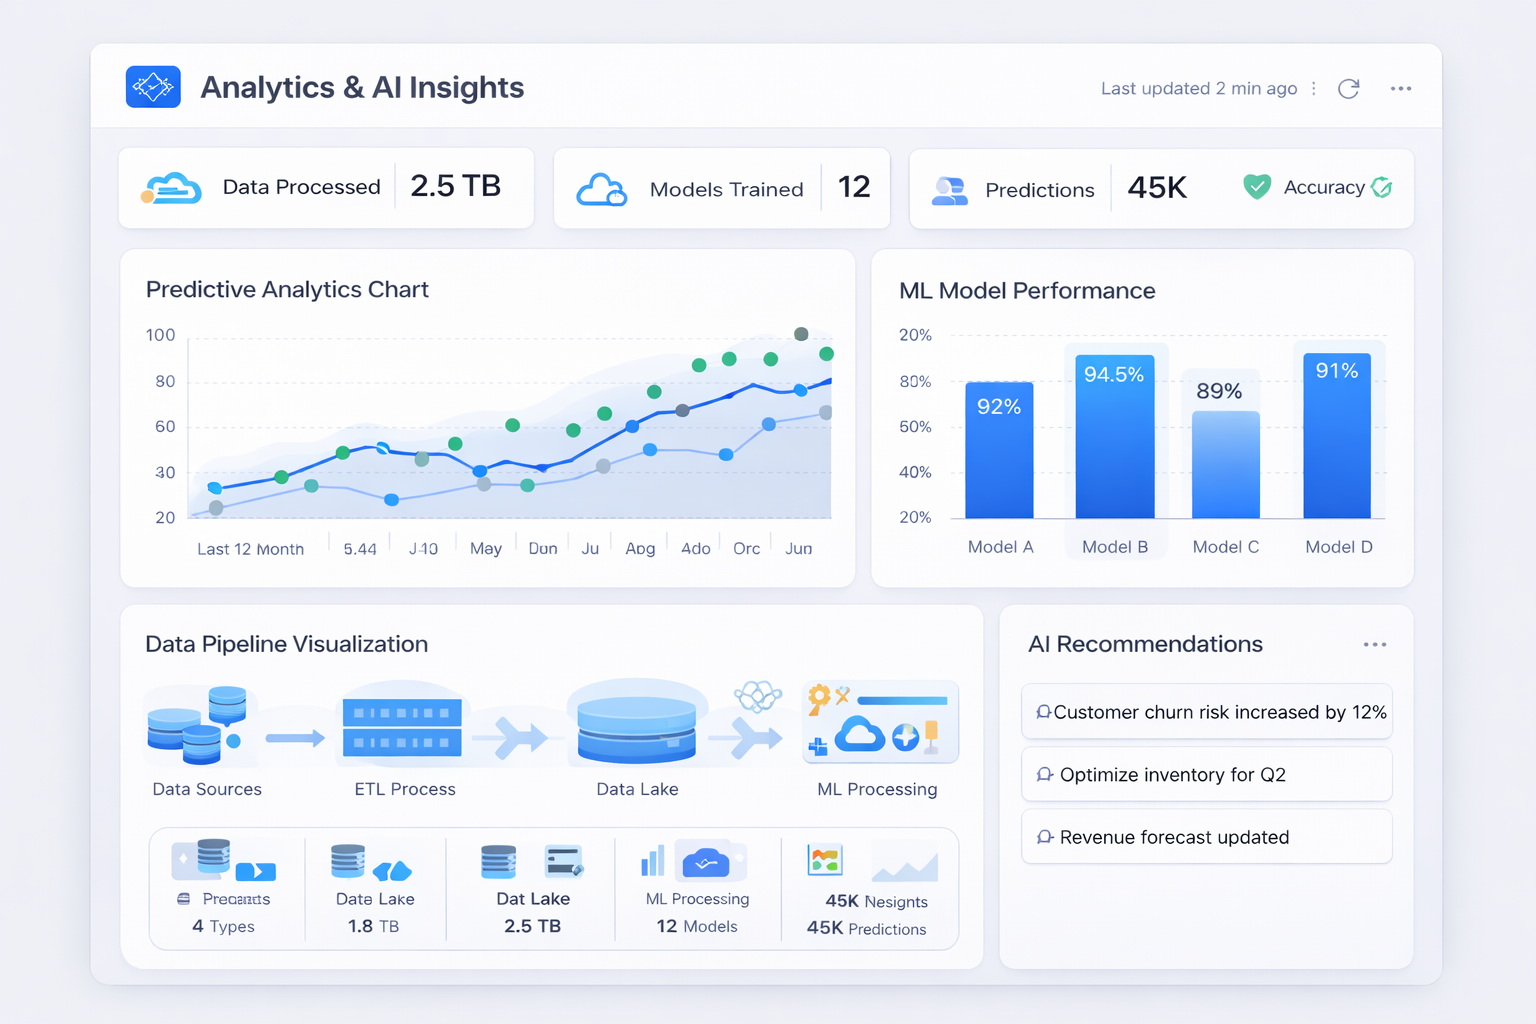Click the ML Processing pipeline icon
The width and height of the screenshot is (1536, 1024).
(x=879, y=720)
